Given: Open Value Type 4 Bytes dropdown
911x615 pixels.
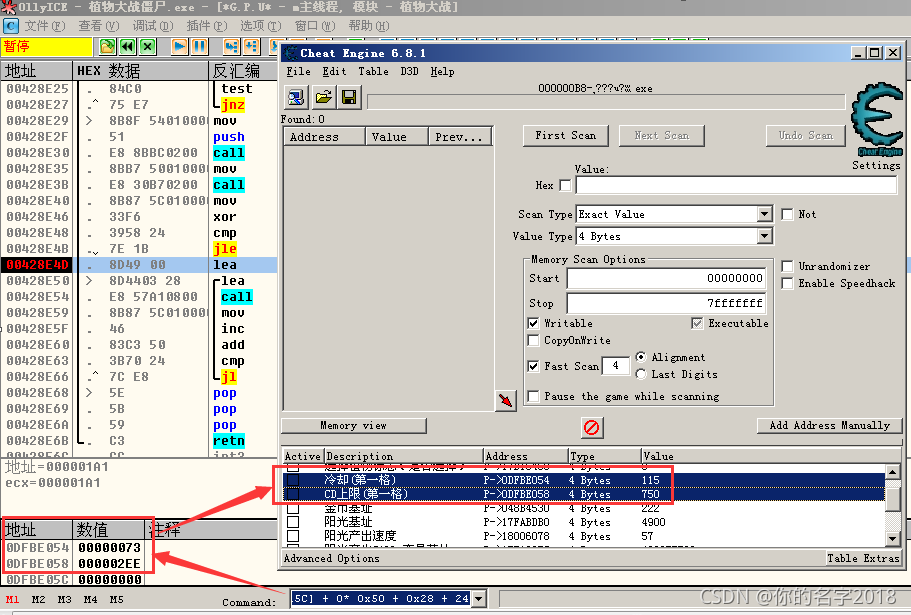Looking at the screenshot, I should pos(765,236).
